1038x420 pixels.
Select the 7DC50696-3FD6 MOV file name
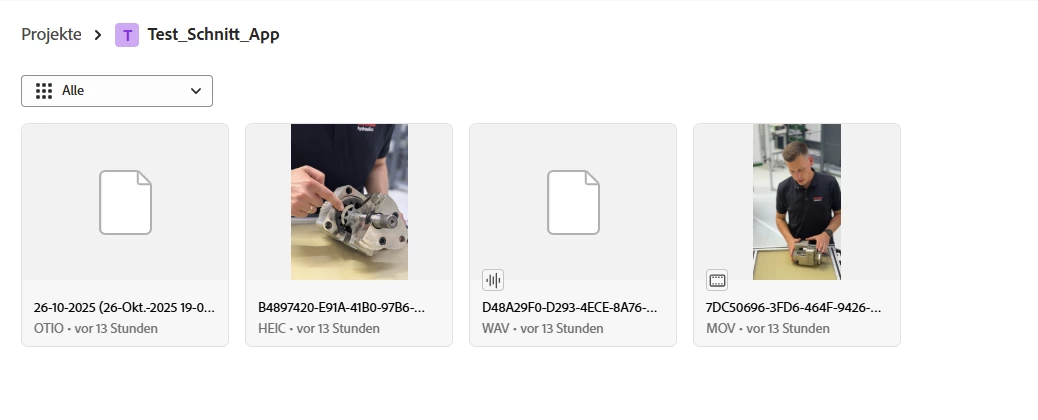point(794,307)
